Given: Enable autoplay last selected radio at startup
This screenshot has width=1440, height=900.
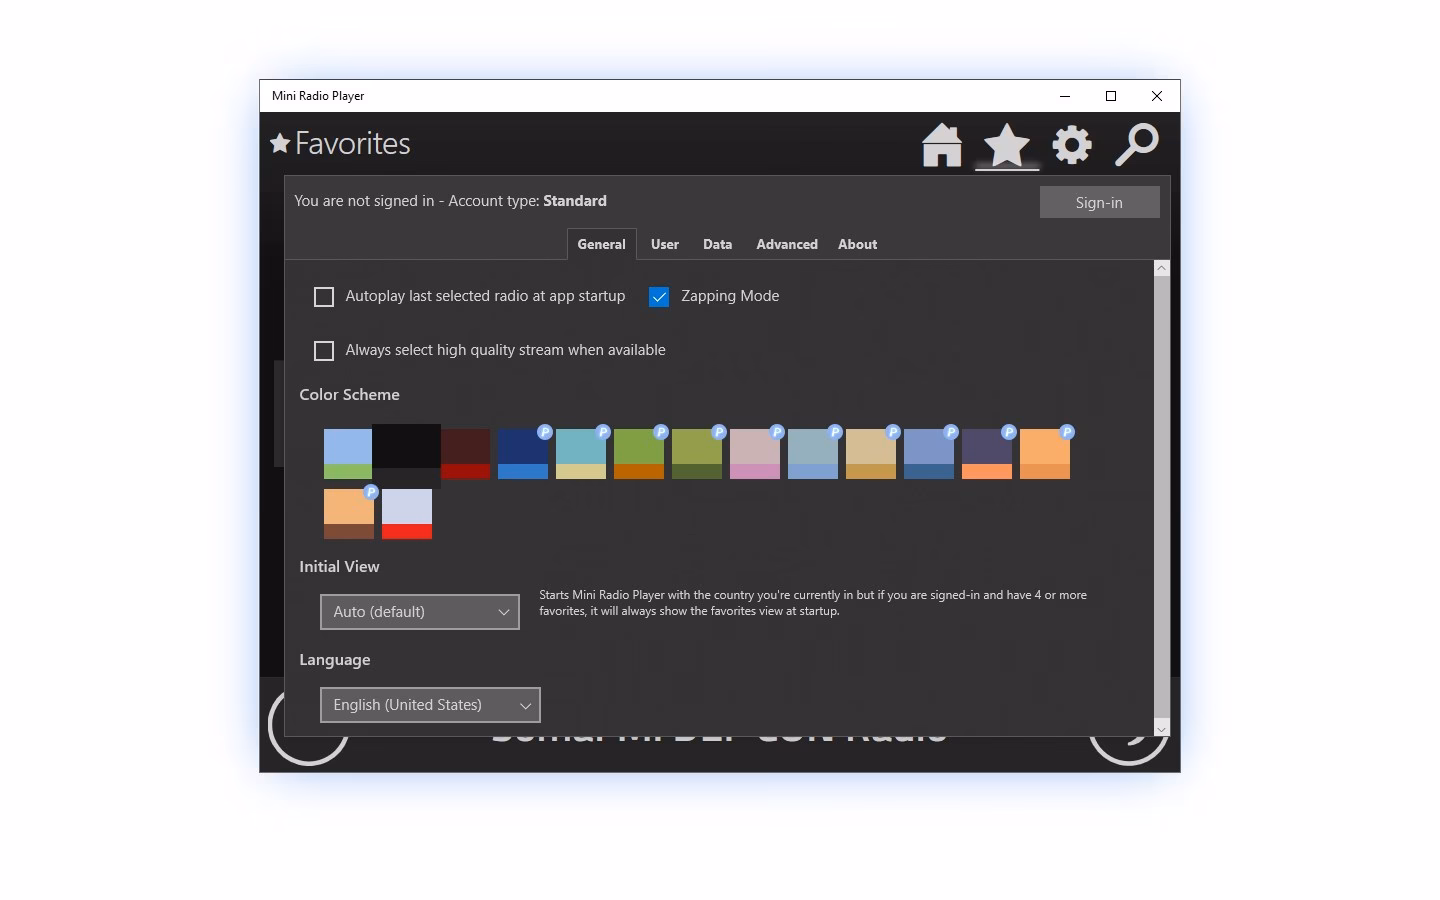Looking at the screenshot, I should pyautogui.click(x=324, y=297).
